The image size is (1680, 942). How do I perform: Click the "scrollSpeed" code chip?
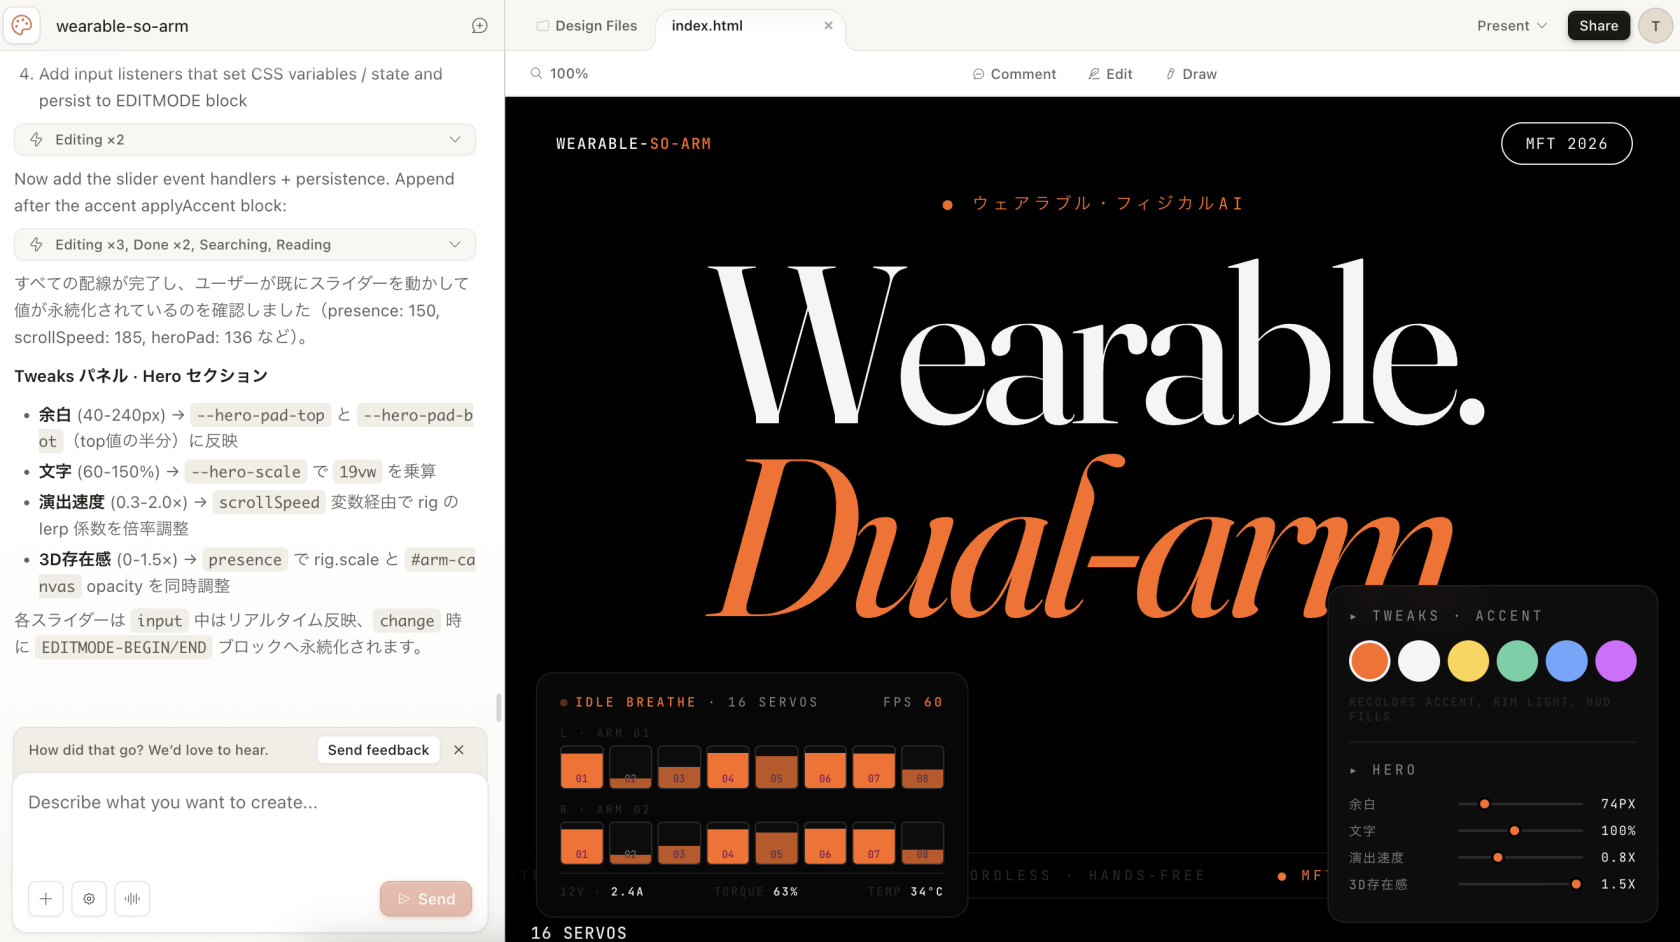pyautogui.click(x=269, y=503)
